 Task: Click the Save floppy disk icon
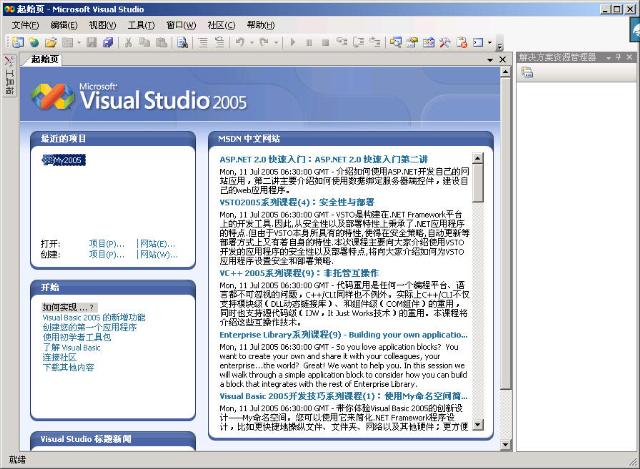(x=92, y=42)
